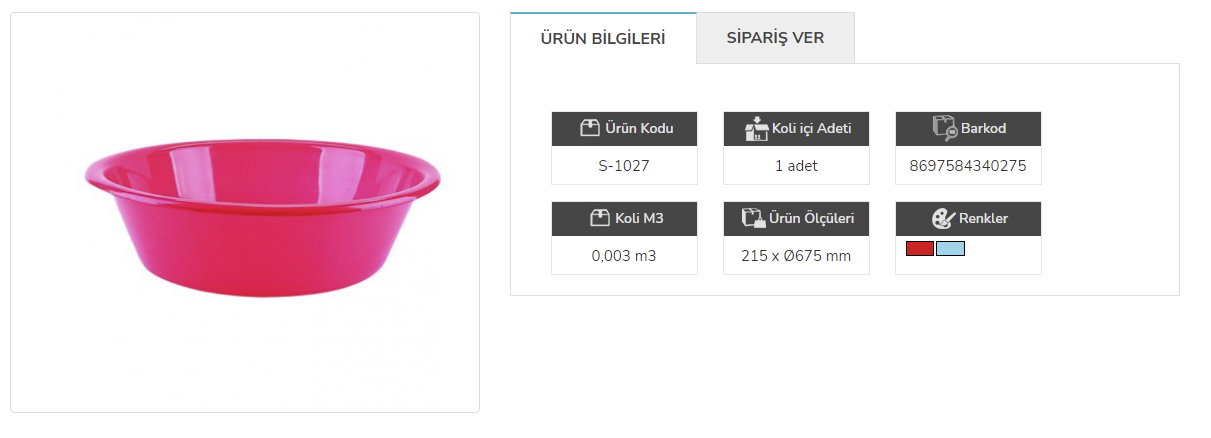Click the 215 x Ø675 mm dimensions value
The width and height of the screenshot is (1211, 438).
(x=796, y=256)
